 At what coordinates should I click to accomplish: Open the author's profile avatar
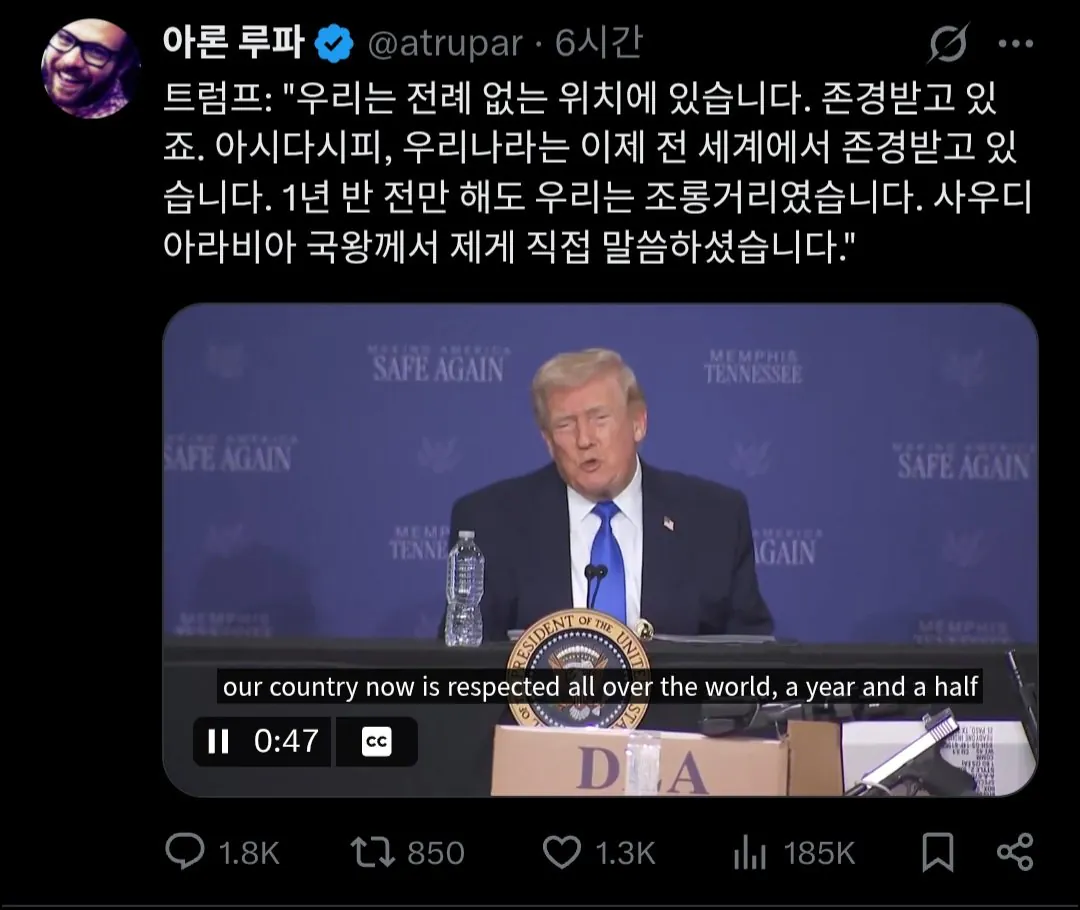point(91,69)
